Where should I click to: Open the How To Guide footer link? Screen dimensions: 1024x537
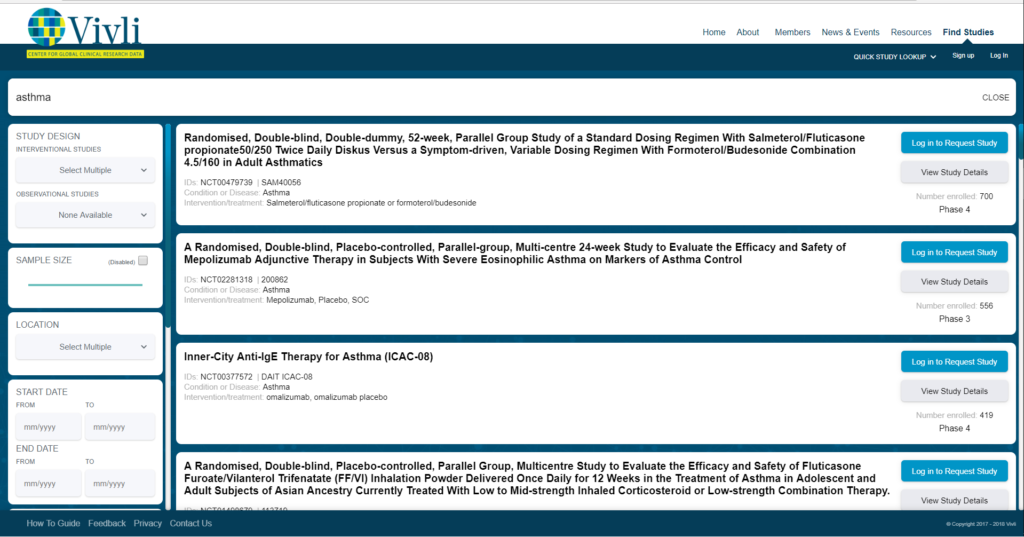(x=53, y=523)
